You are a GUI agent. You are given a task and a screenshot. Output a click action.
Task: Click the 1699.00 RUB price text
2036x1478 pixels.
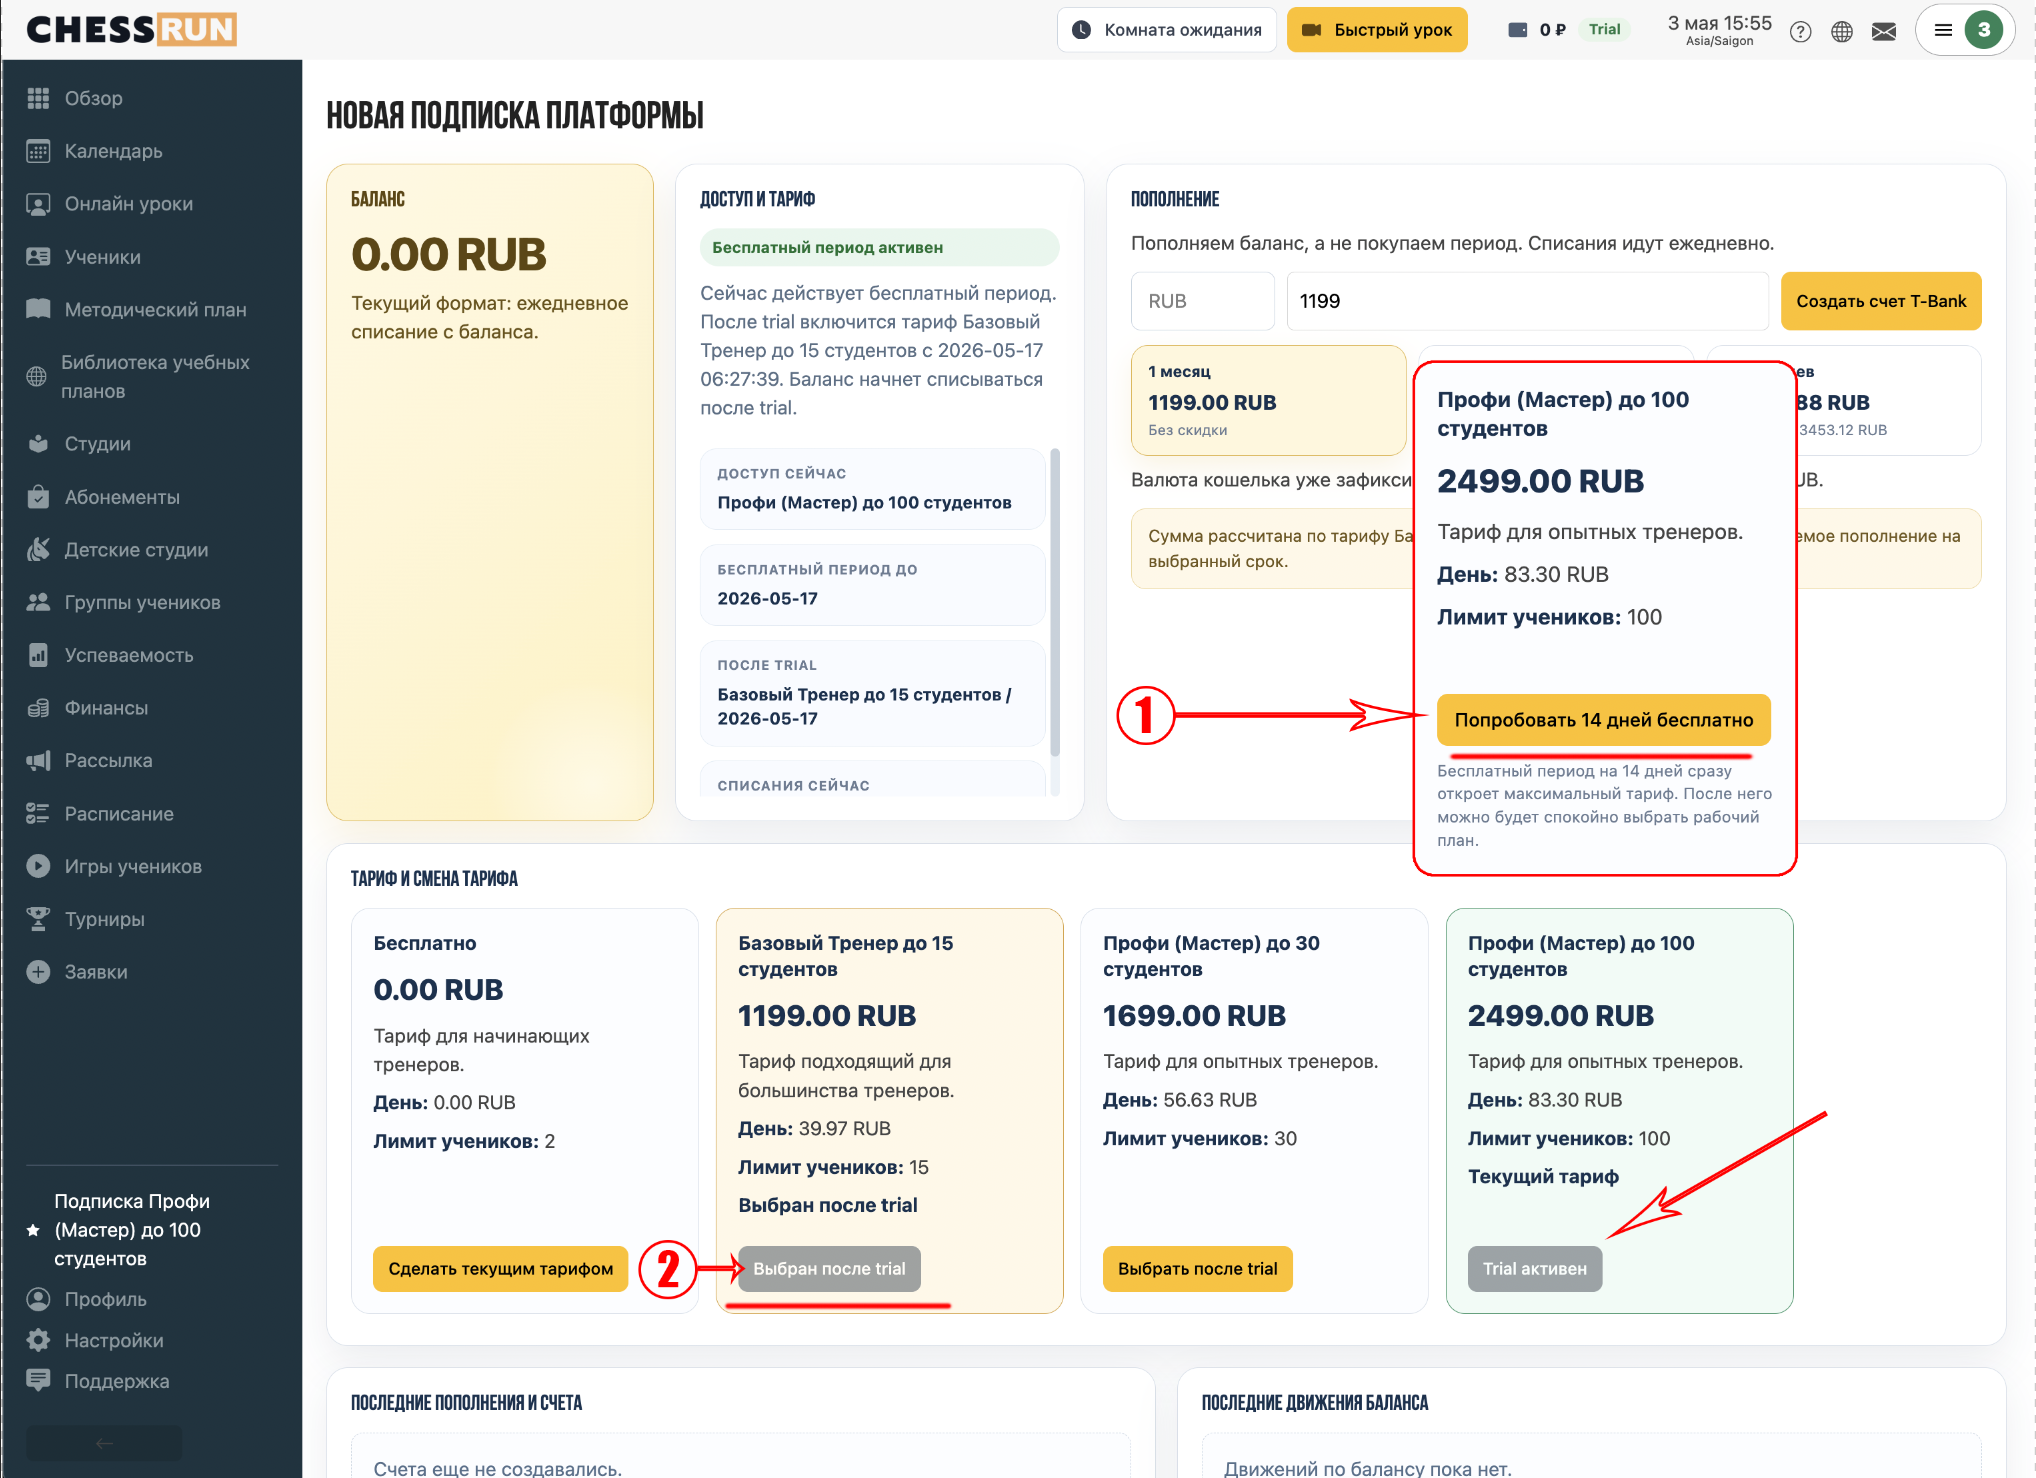pyautogui.click(x=1194, y=1016)
